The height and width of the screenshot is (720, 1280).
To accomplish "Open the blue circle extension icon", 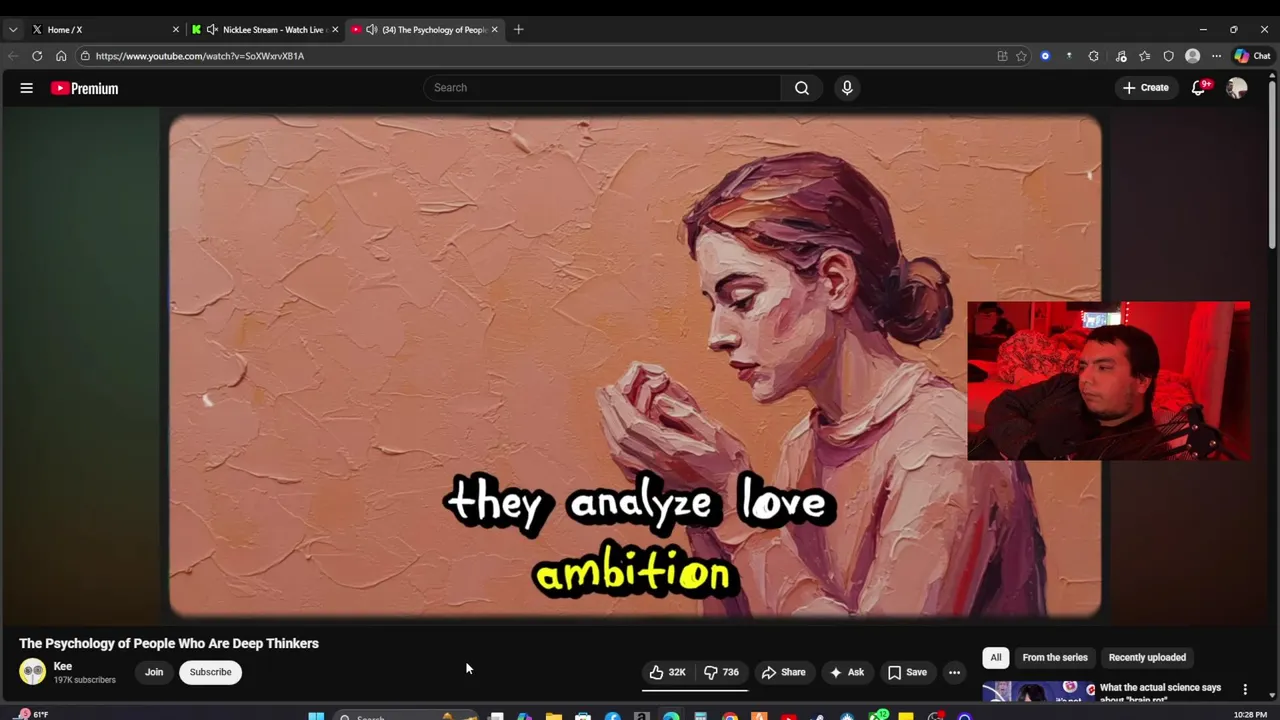I will 1045,56.
